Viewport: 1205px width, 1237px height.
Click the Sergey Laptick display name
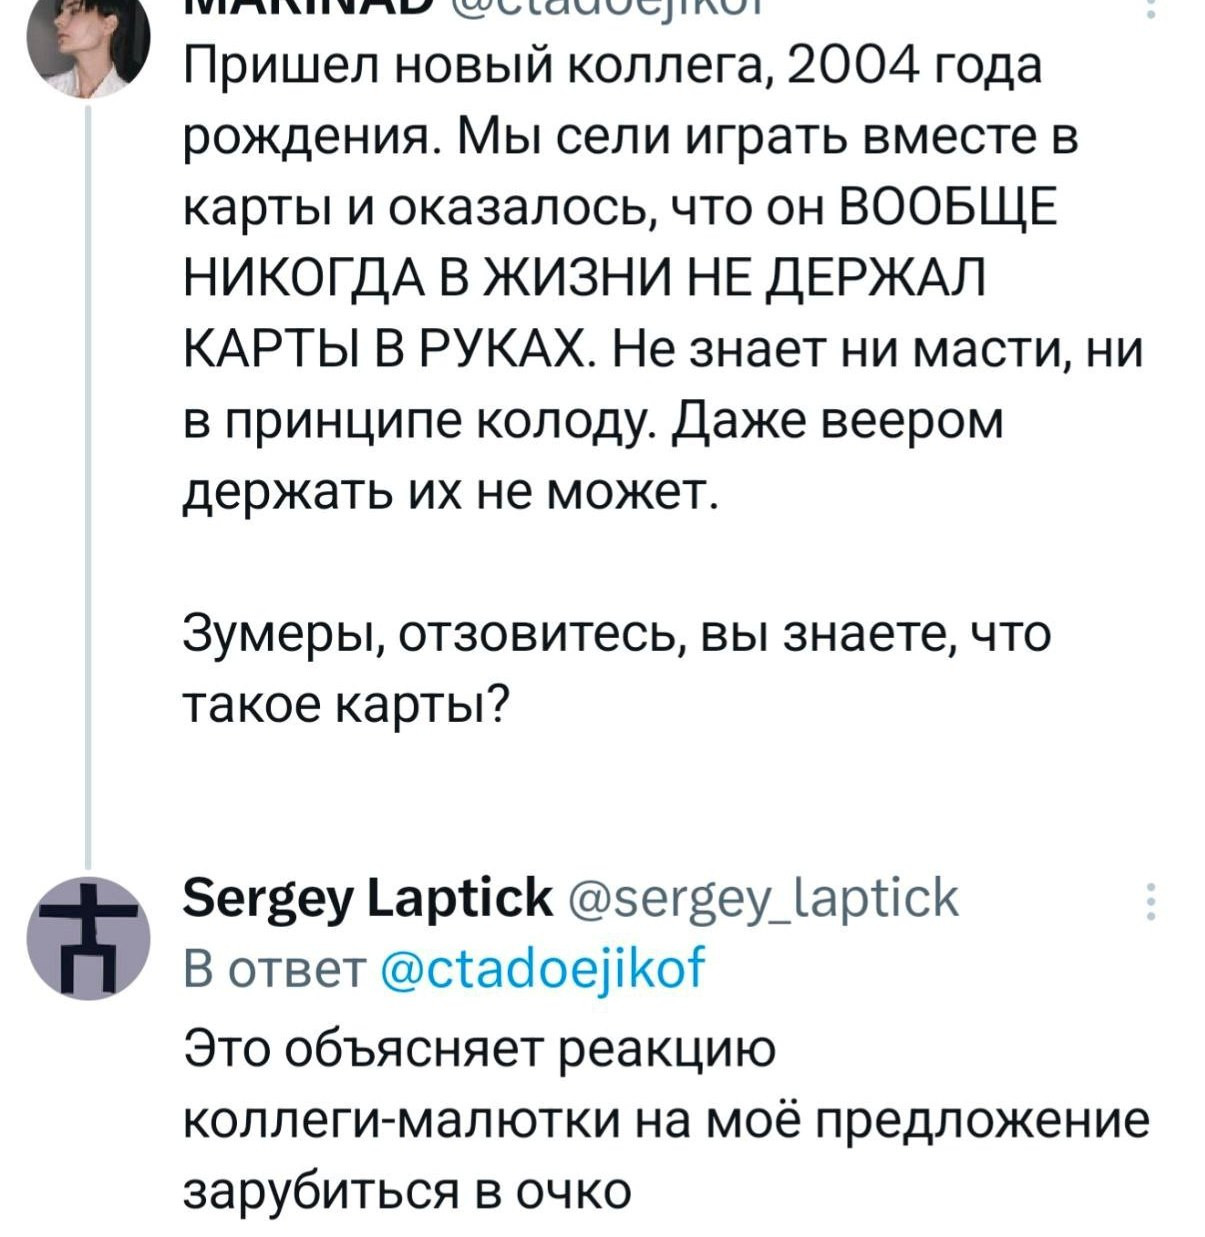click(x=368, y=898)
